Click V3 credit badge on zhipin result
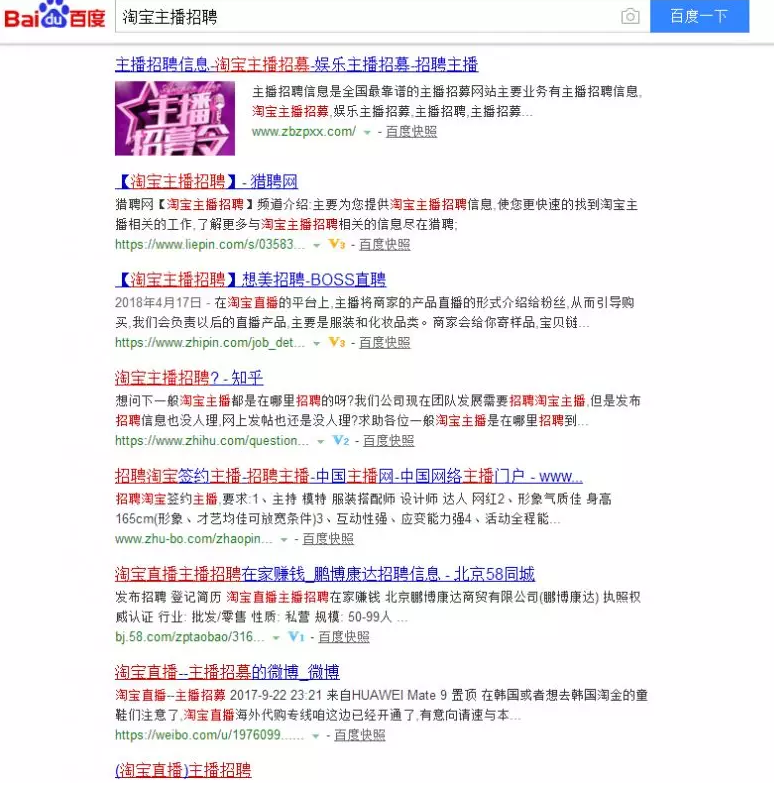 tap(336, 342)
